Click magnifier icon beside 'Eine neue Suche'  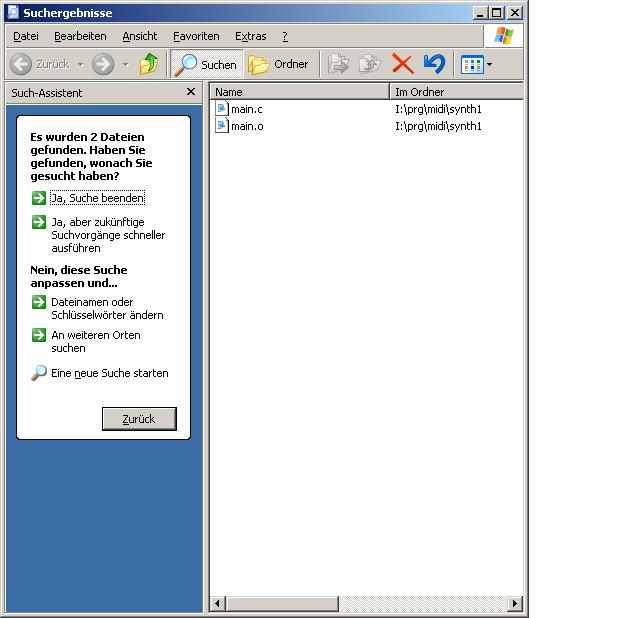click(x=39, y=373)
